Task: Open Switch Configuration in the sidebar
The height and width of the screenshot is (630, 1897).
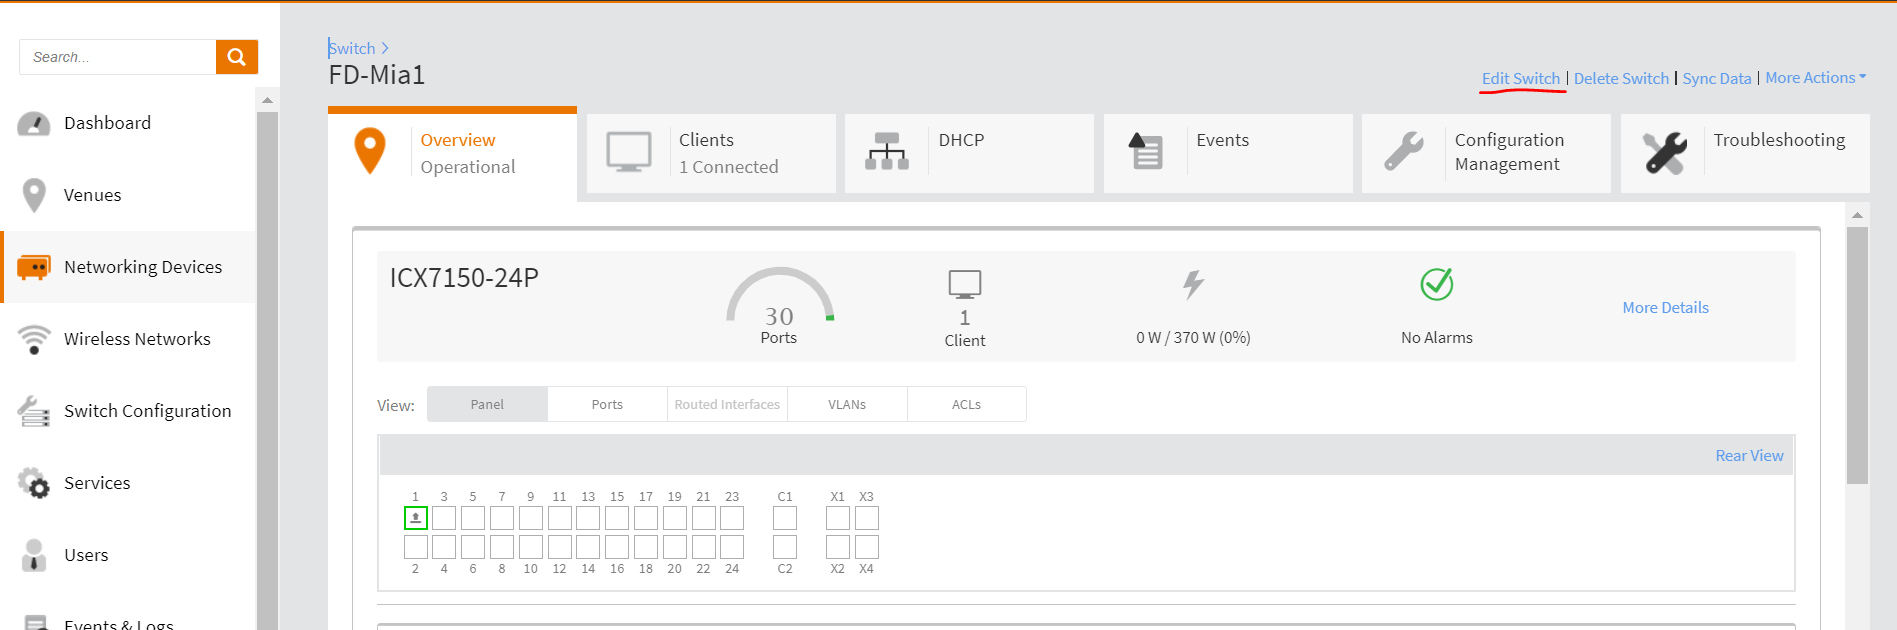Action: (147, 411)
